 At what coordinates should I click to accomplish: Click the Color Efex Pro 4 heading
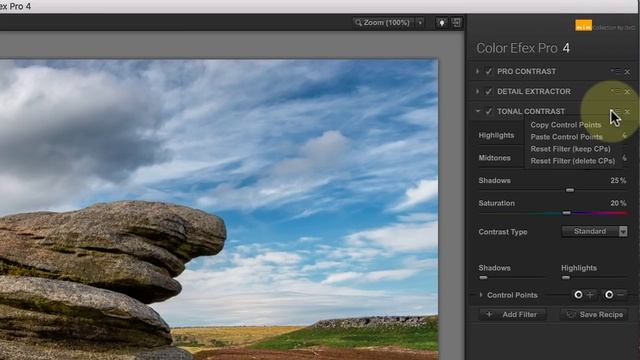(523, 48)
